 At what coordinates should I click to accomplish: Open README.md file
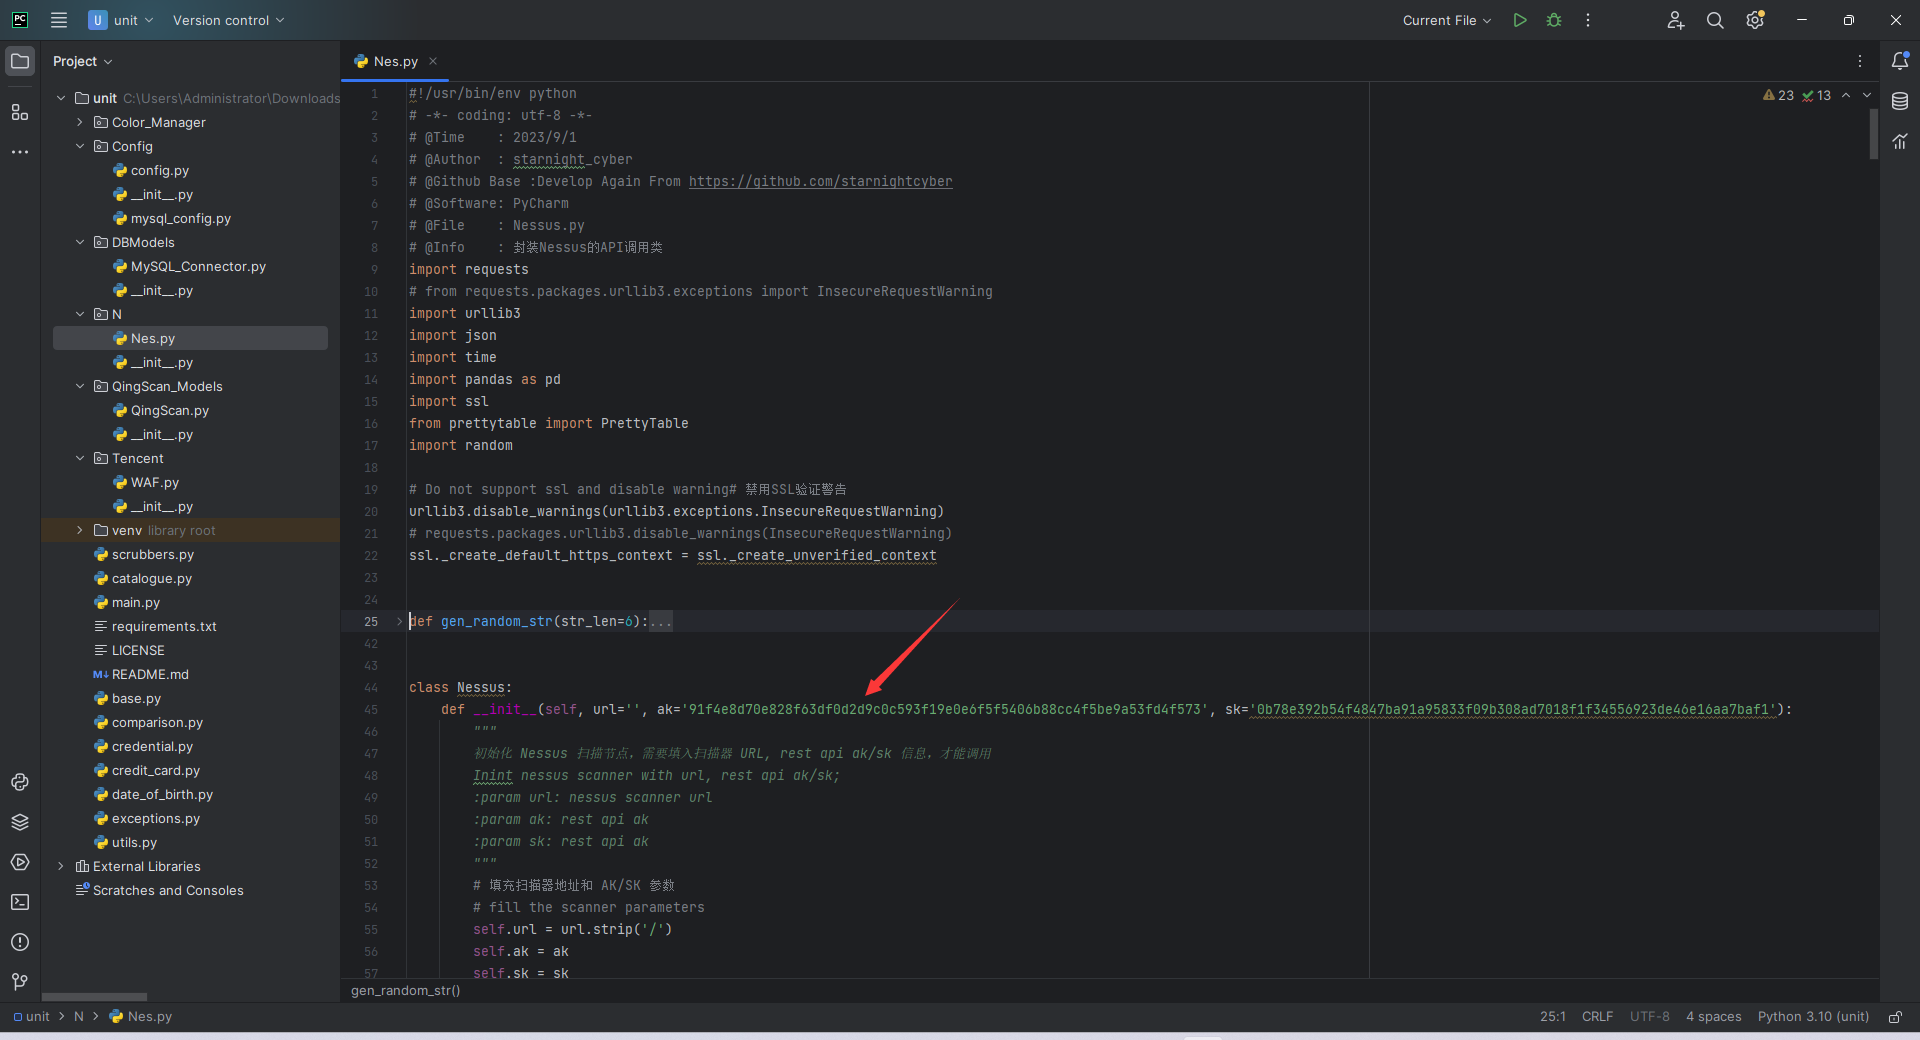[x=150, y=674]
